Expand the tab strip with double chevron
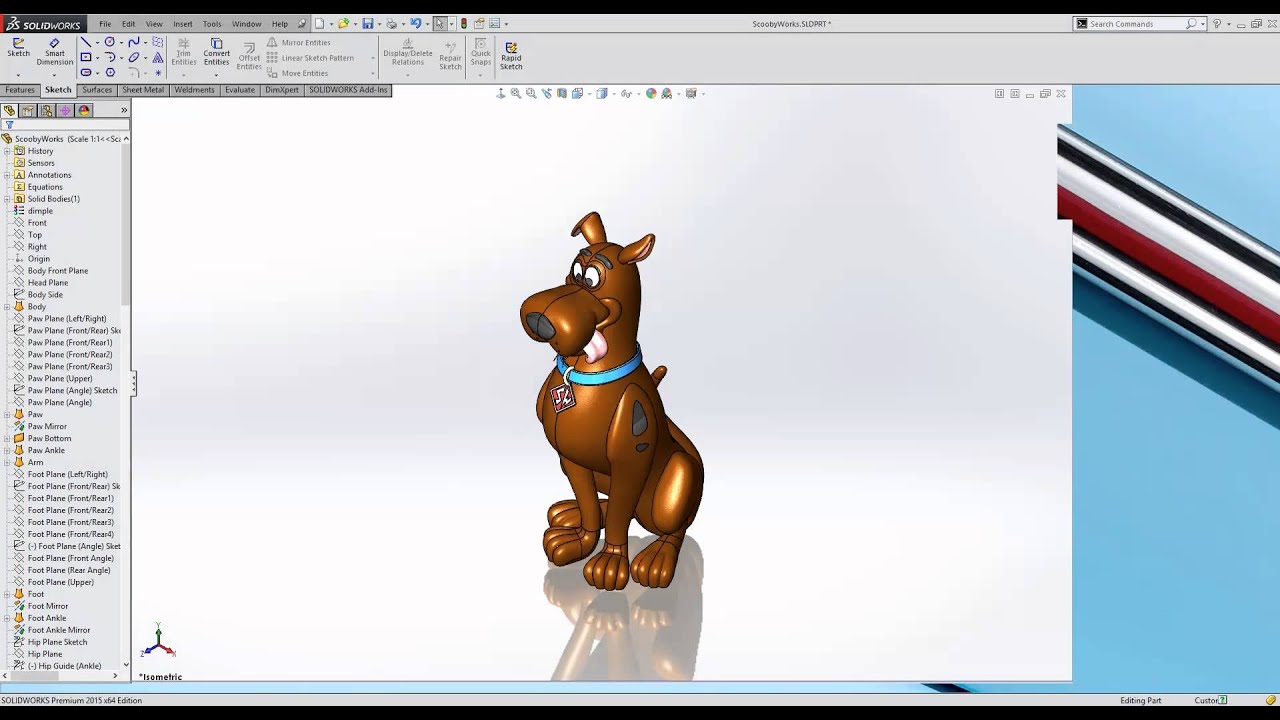 (x=124, y=110)
